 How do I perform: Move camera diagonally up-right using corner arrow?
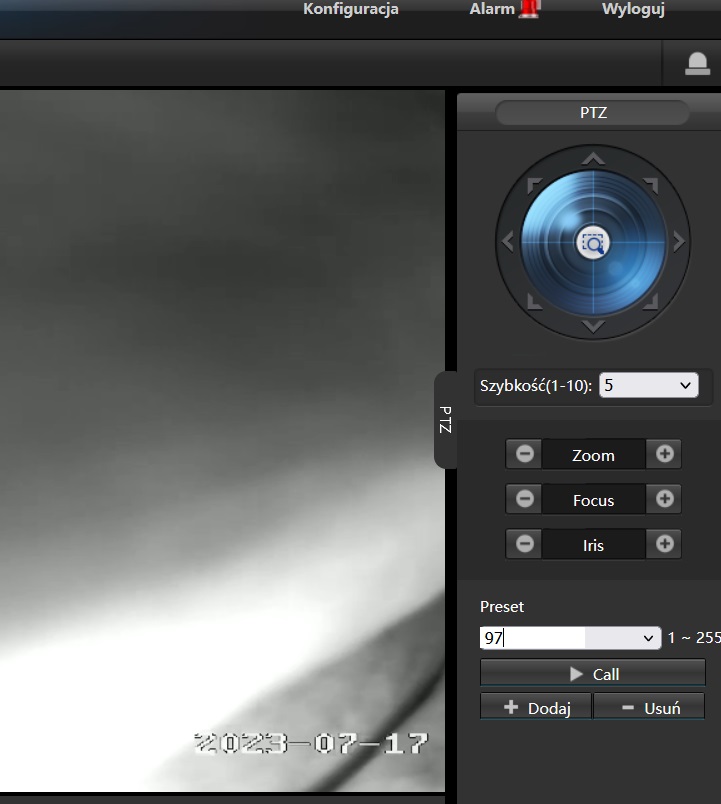[x=651, y=185]
